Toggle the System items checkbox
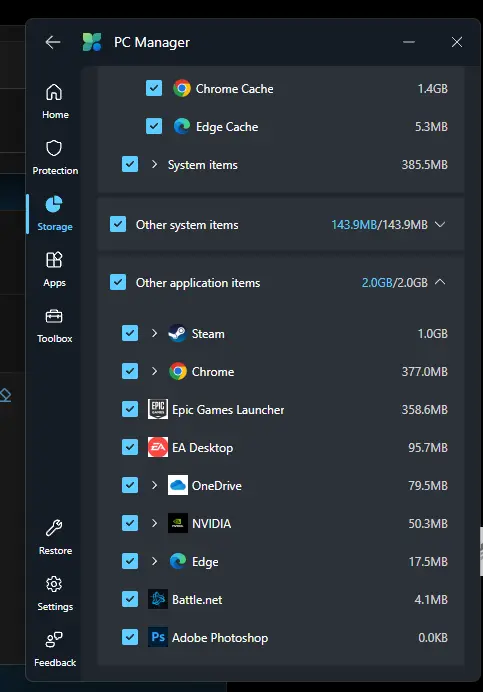The image size is (483, 692). point(130,164)
